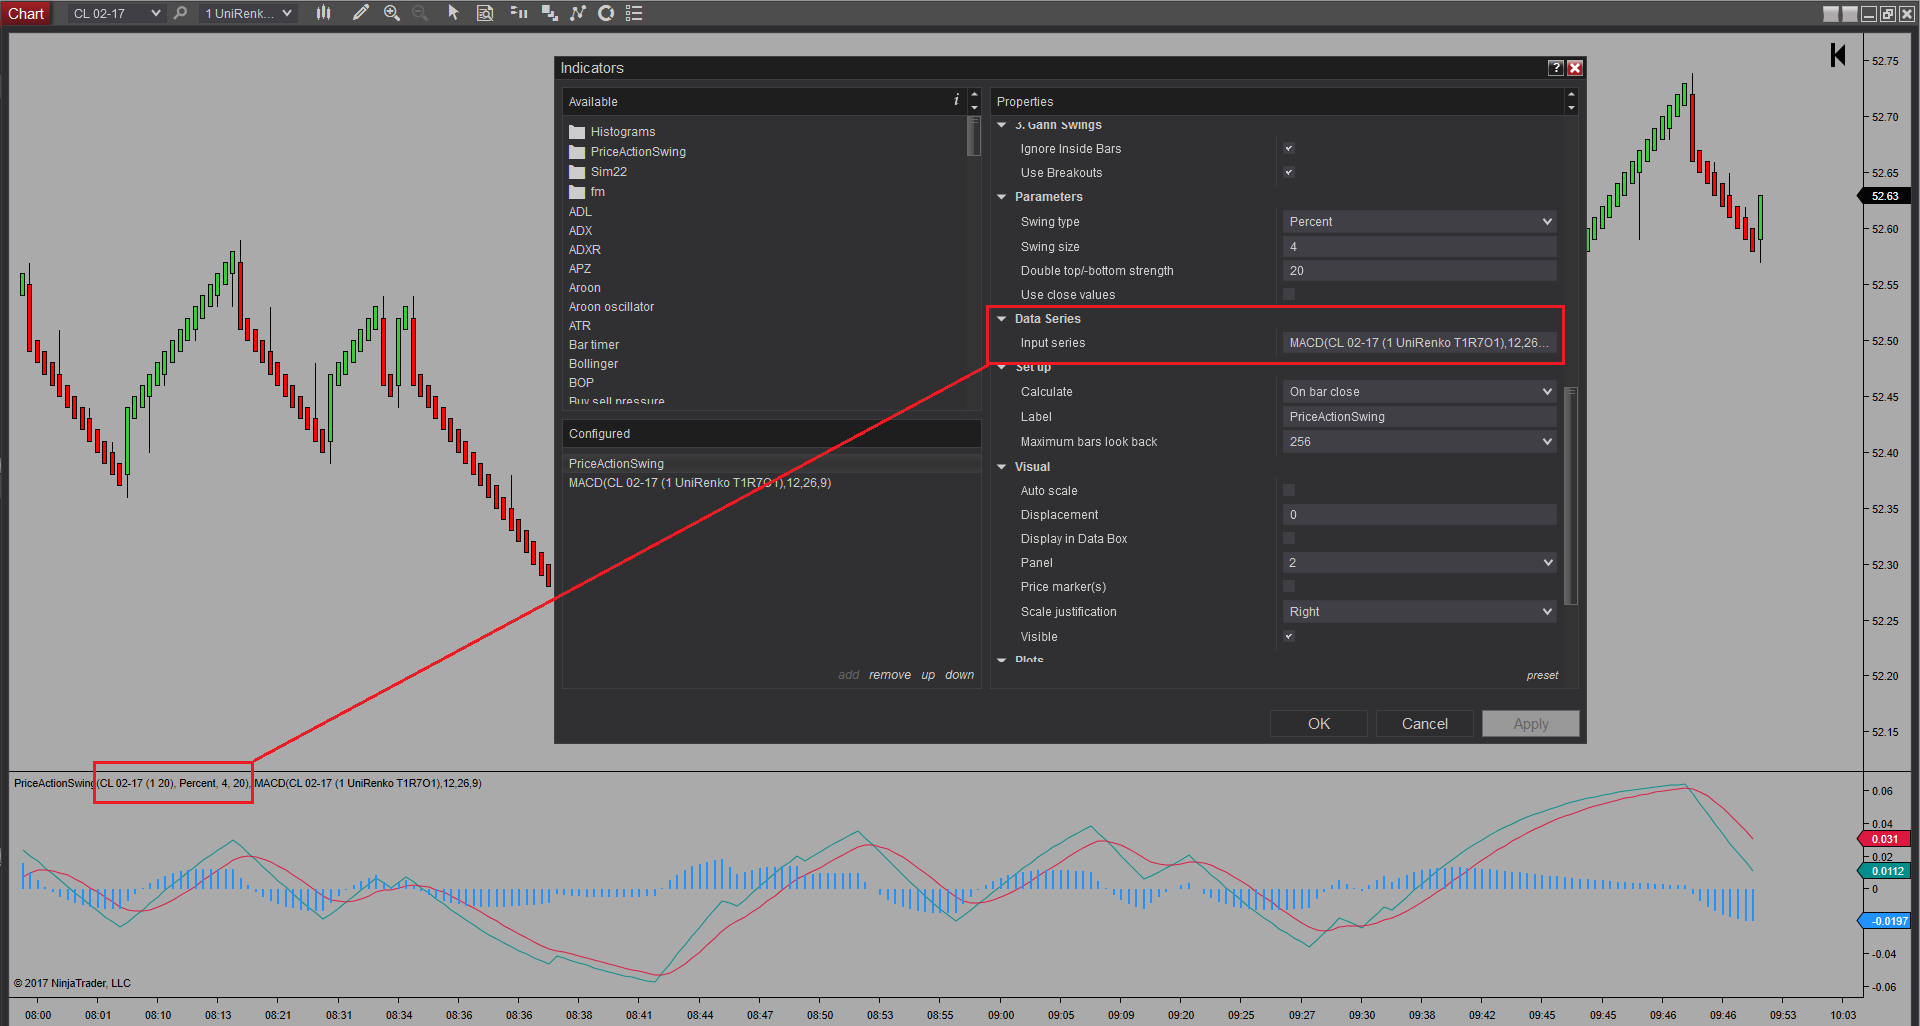1920x1026 pixels.
Task: Open the 1 UniRenko interval selector
Action: [248, 13]
